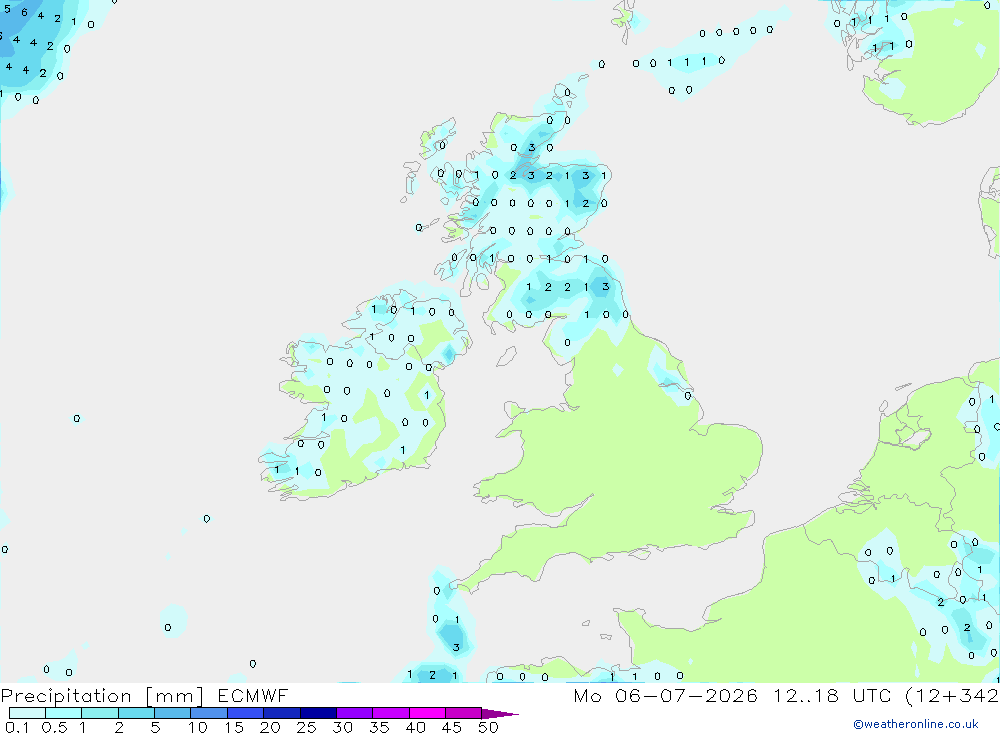Select the 35–40 mm purple legend box

pos(391,713)
